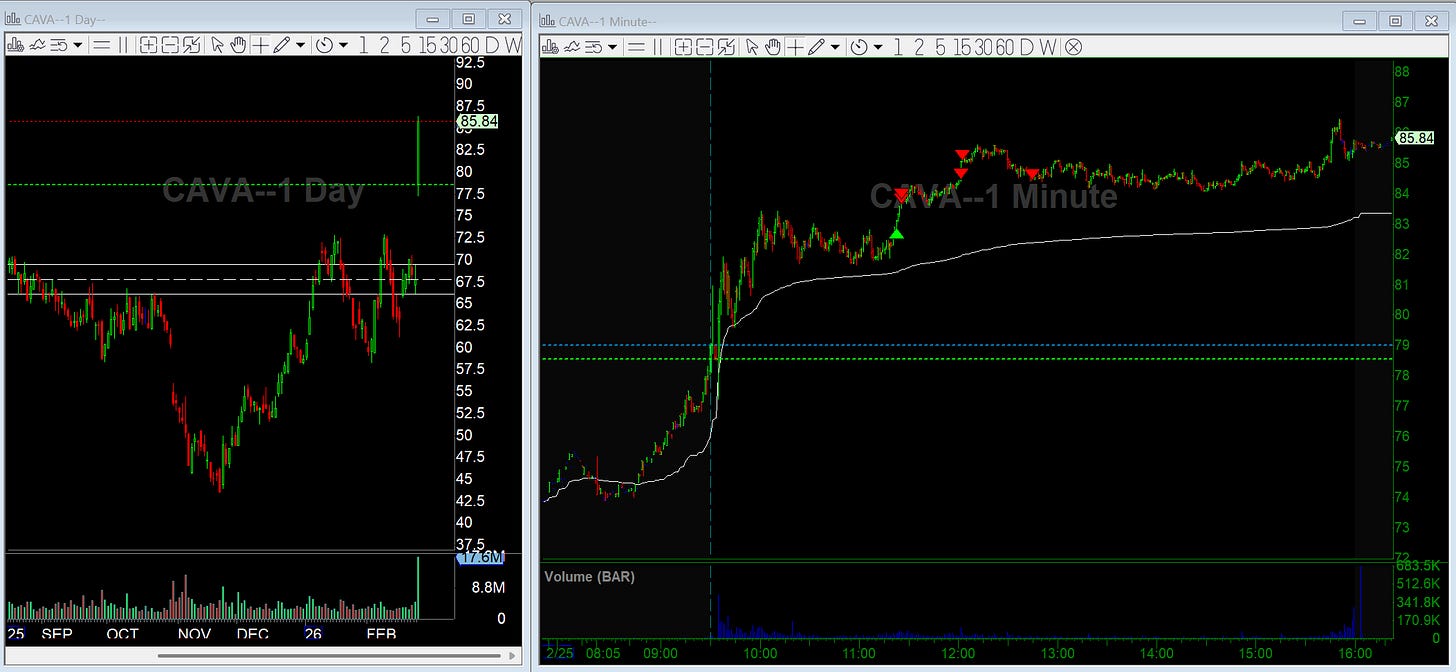Screen dimensions: 1456x672
Task: Toggle the crosshair tool in 1 Day window
Action: click(260, 45)
